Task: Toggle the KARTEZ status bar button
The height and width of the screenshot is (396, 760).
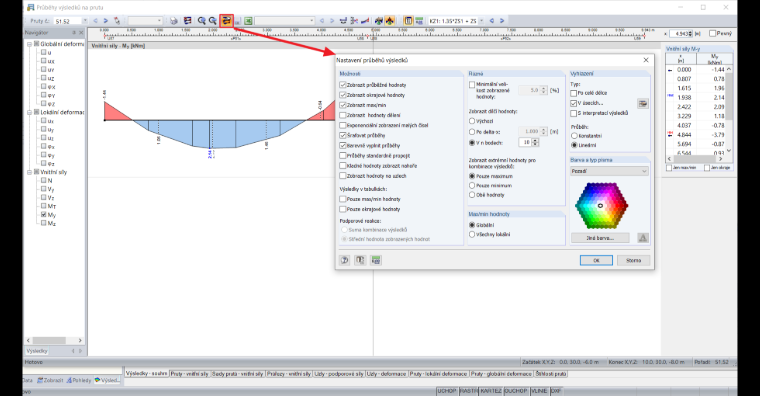Action: pyautogui.click(x=491, y=391)
